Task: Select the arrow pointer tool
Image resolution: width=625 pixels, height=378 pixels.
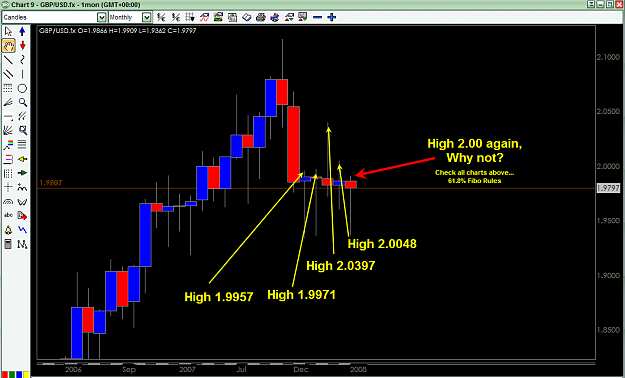Action: 8,32
